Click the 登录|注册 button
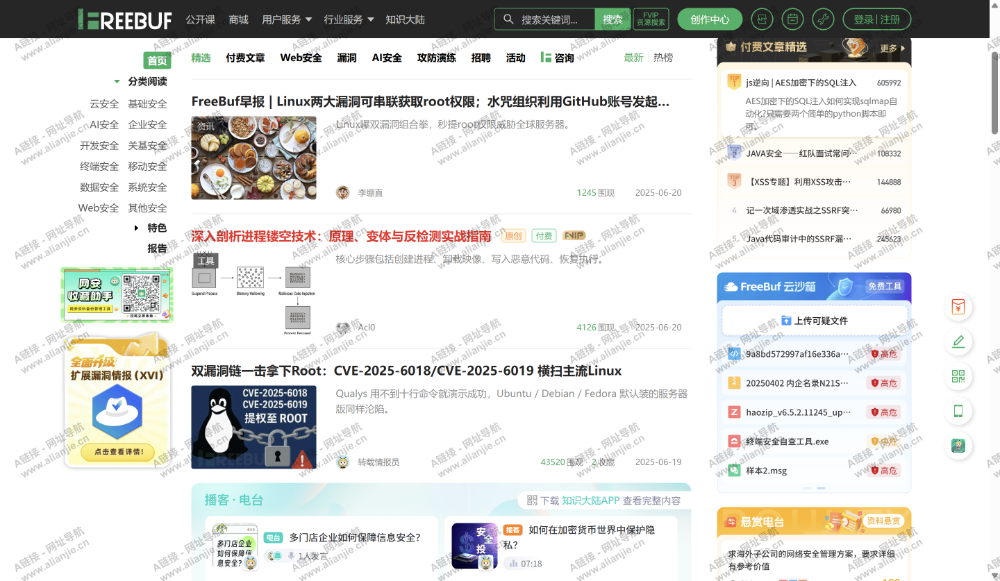1000x581 pixels. [x=877, y=19]
